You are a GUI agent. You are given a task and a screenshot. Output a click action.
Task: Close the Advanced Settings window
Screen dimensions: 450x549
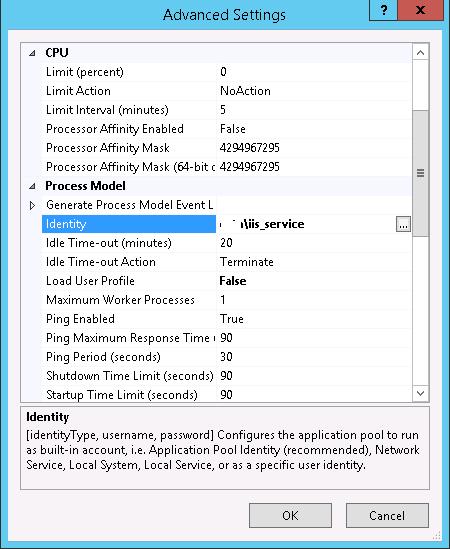click(x=421, y=11)
